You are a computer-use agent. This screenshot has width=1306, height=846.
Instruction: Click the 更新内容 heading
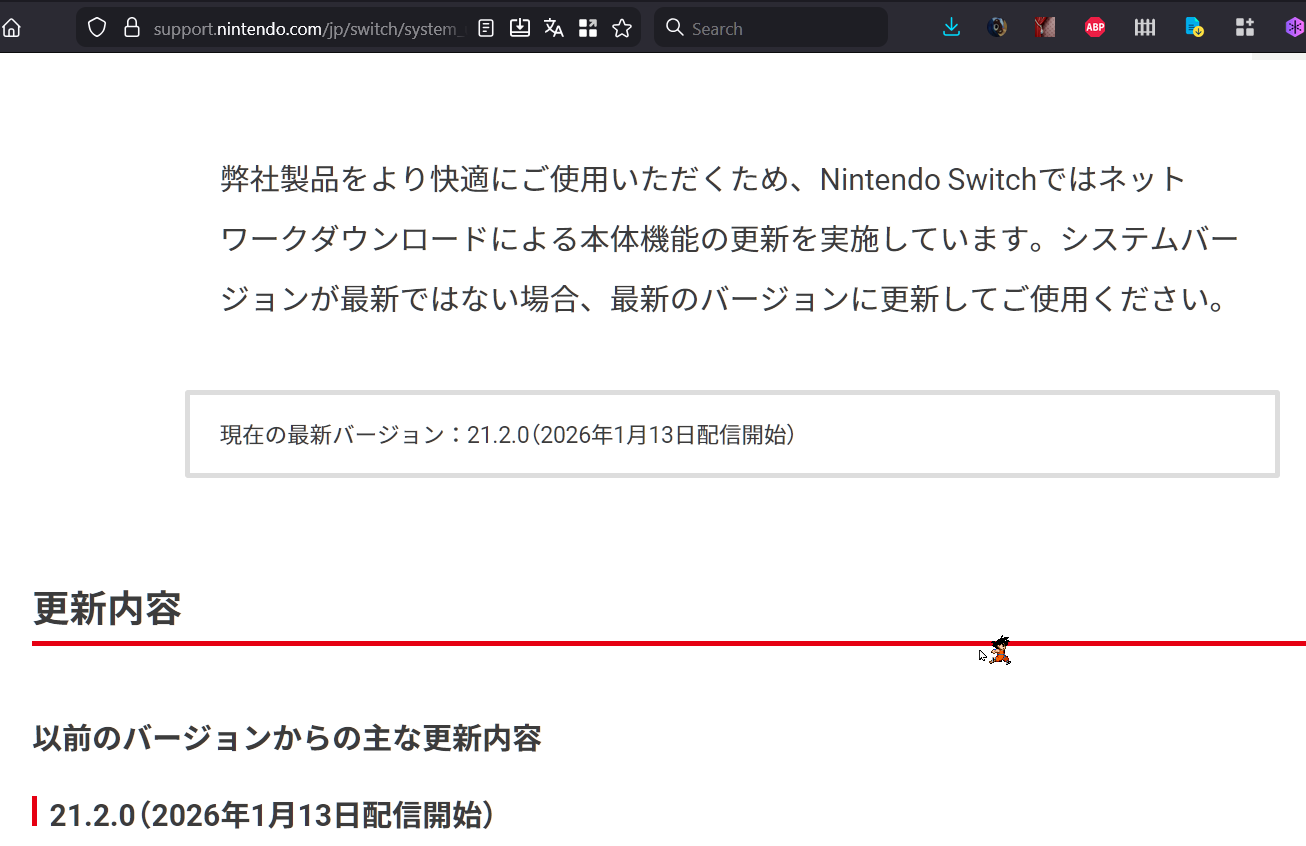(x=107, y=608)
